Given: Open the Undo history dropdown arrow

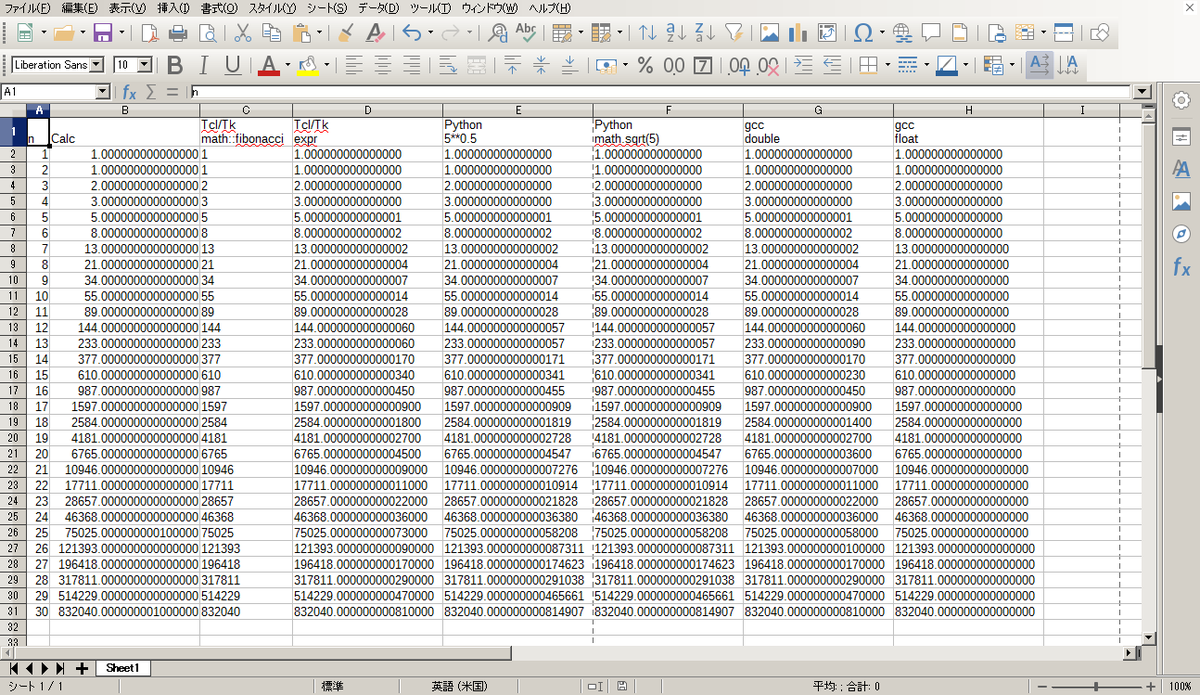Looking at the screenshot, I should click(x=430, y=33).
